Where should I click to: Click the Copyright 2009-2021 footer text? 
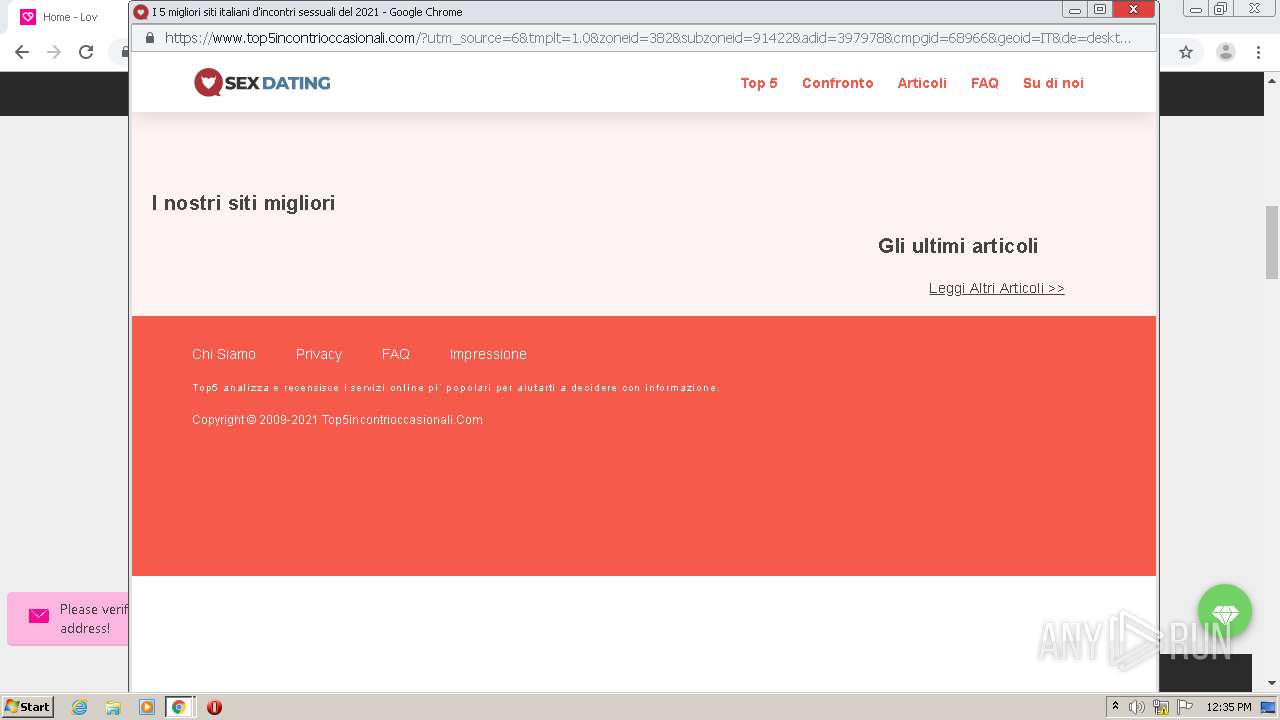coord(337,420)
